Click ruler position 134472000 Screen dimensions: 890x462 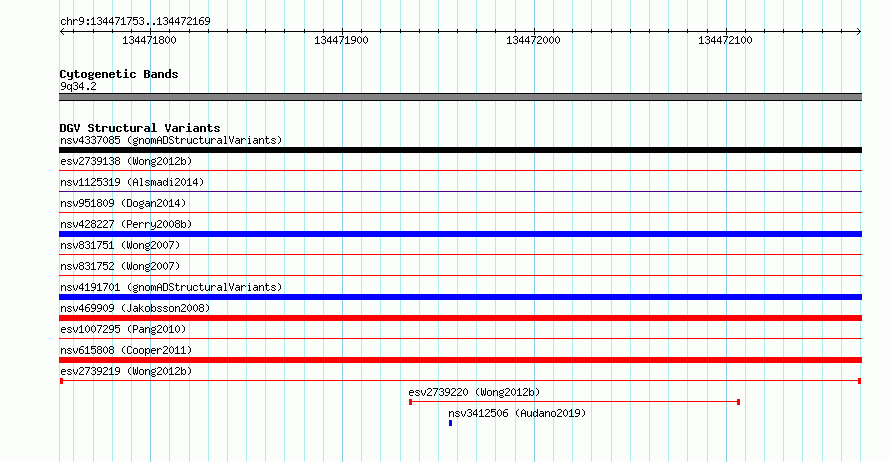(x=533, y=40)
